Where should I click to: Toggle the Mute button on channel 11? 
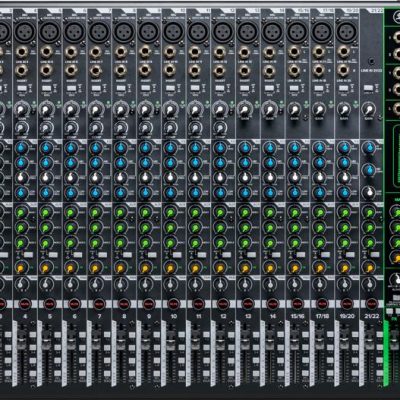click(x=198, y=304)
